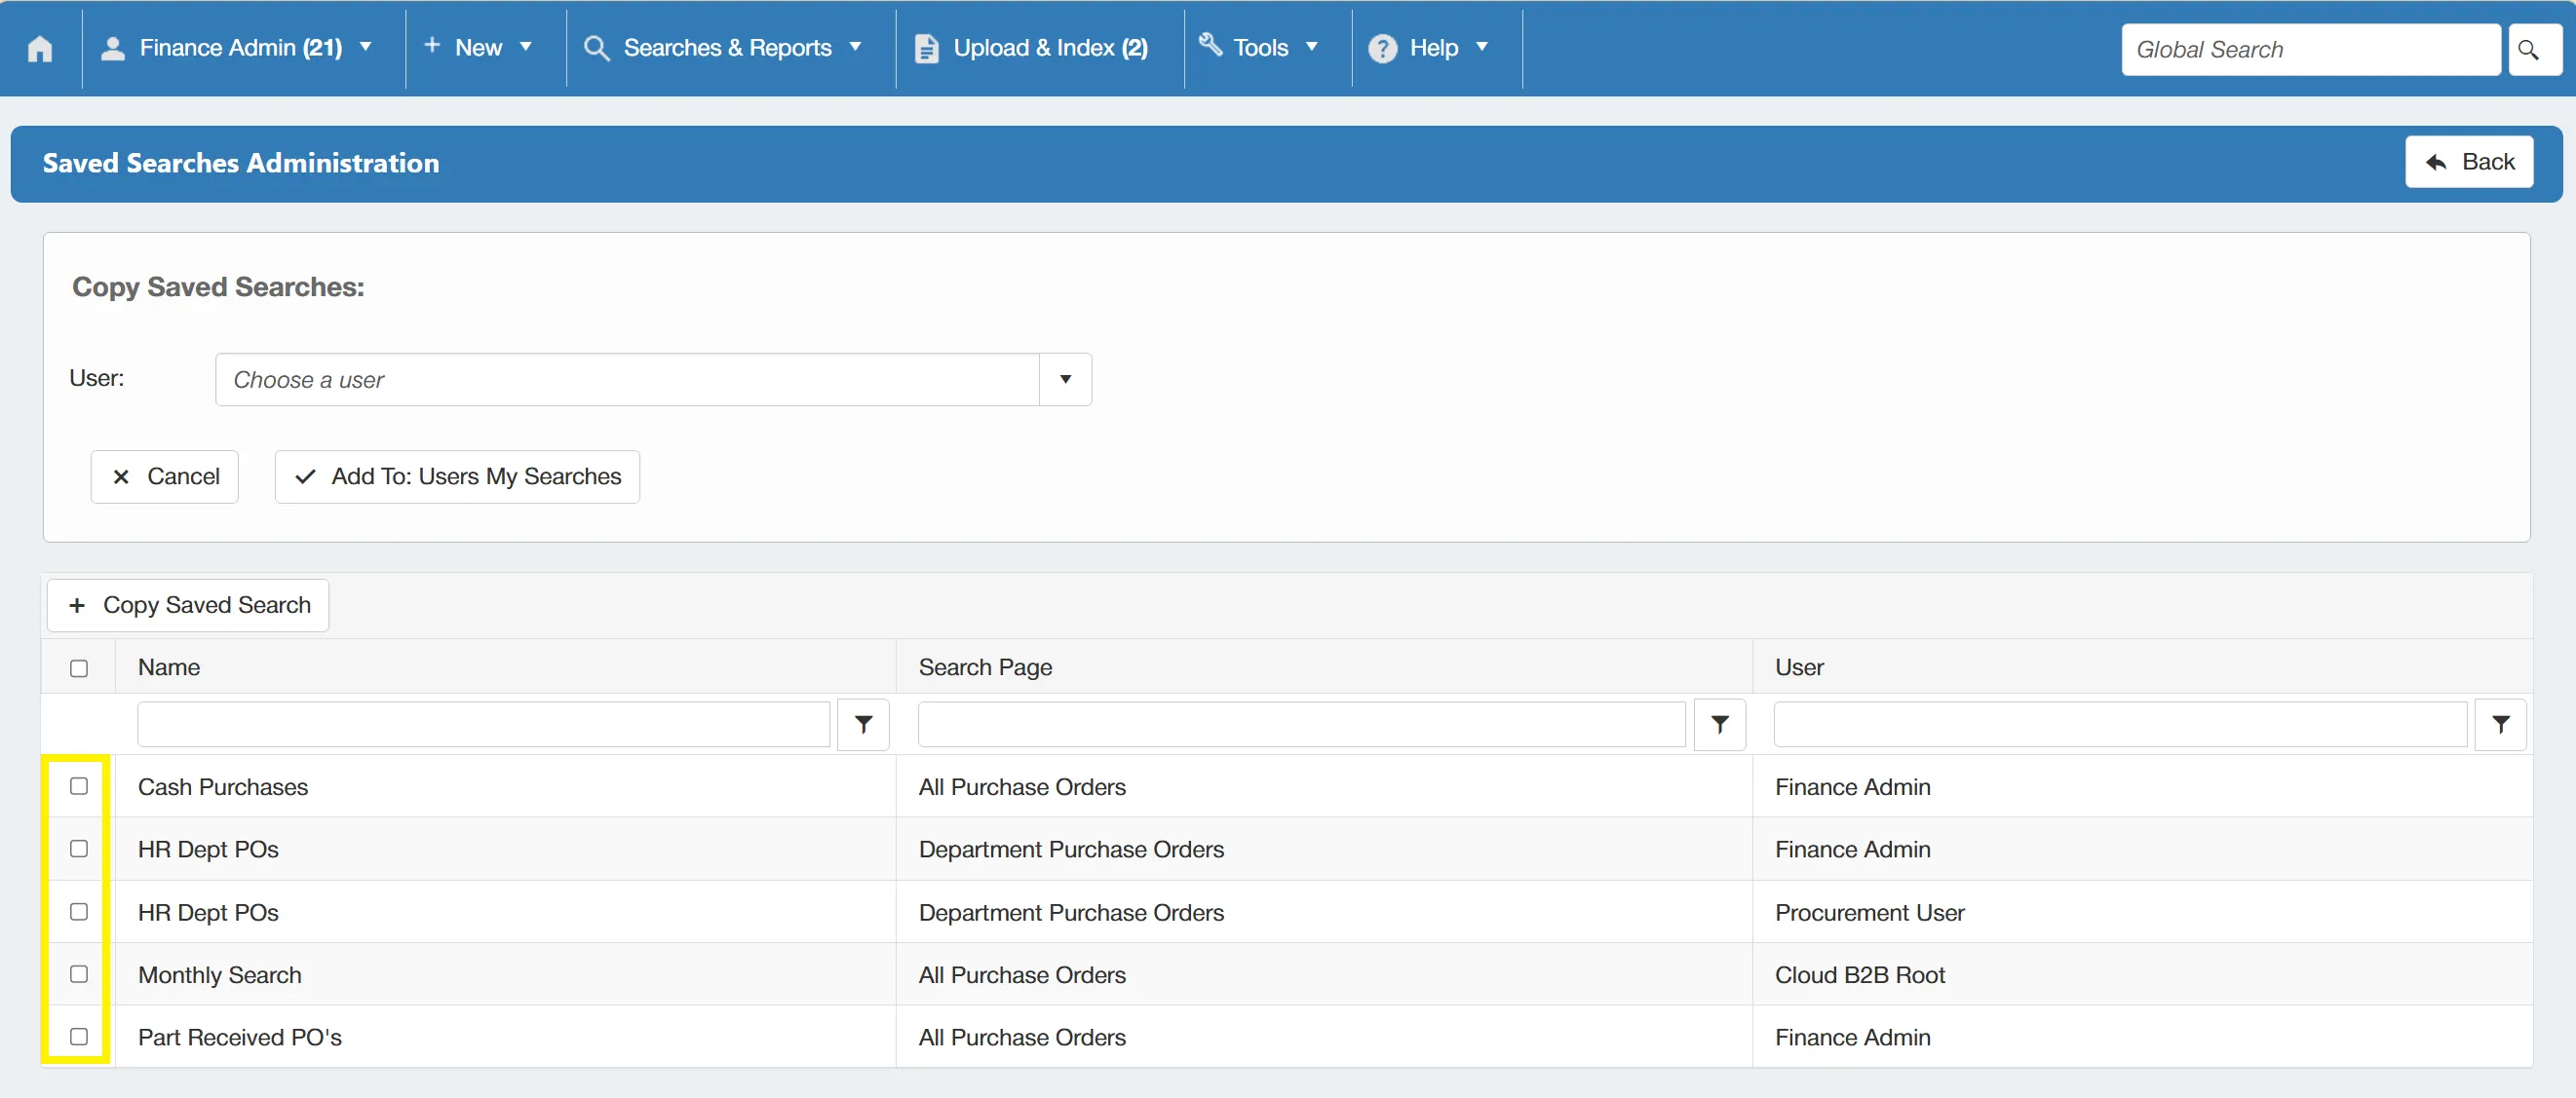2576x1098 pixels.
Task: Check the Monthly Search row checkbox
Action: tap(79, 973)
